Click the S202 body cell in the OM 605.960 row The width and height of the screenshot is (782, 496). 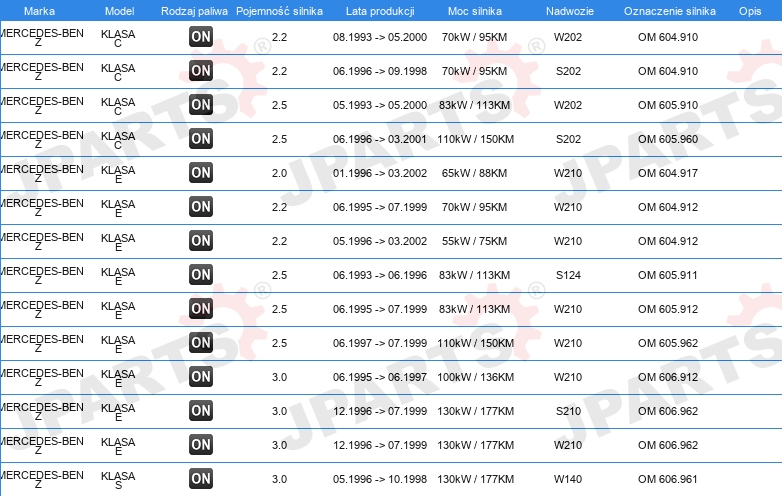pyautogui.click(x=568, y=139)
